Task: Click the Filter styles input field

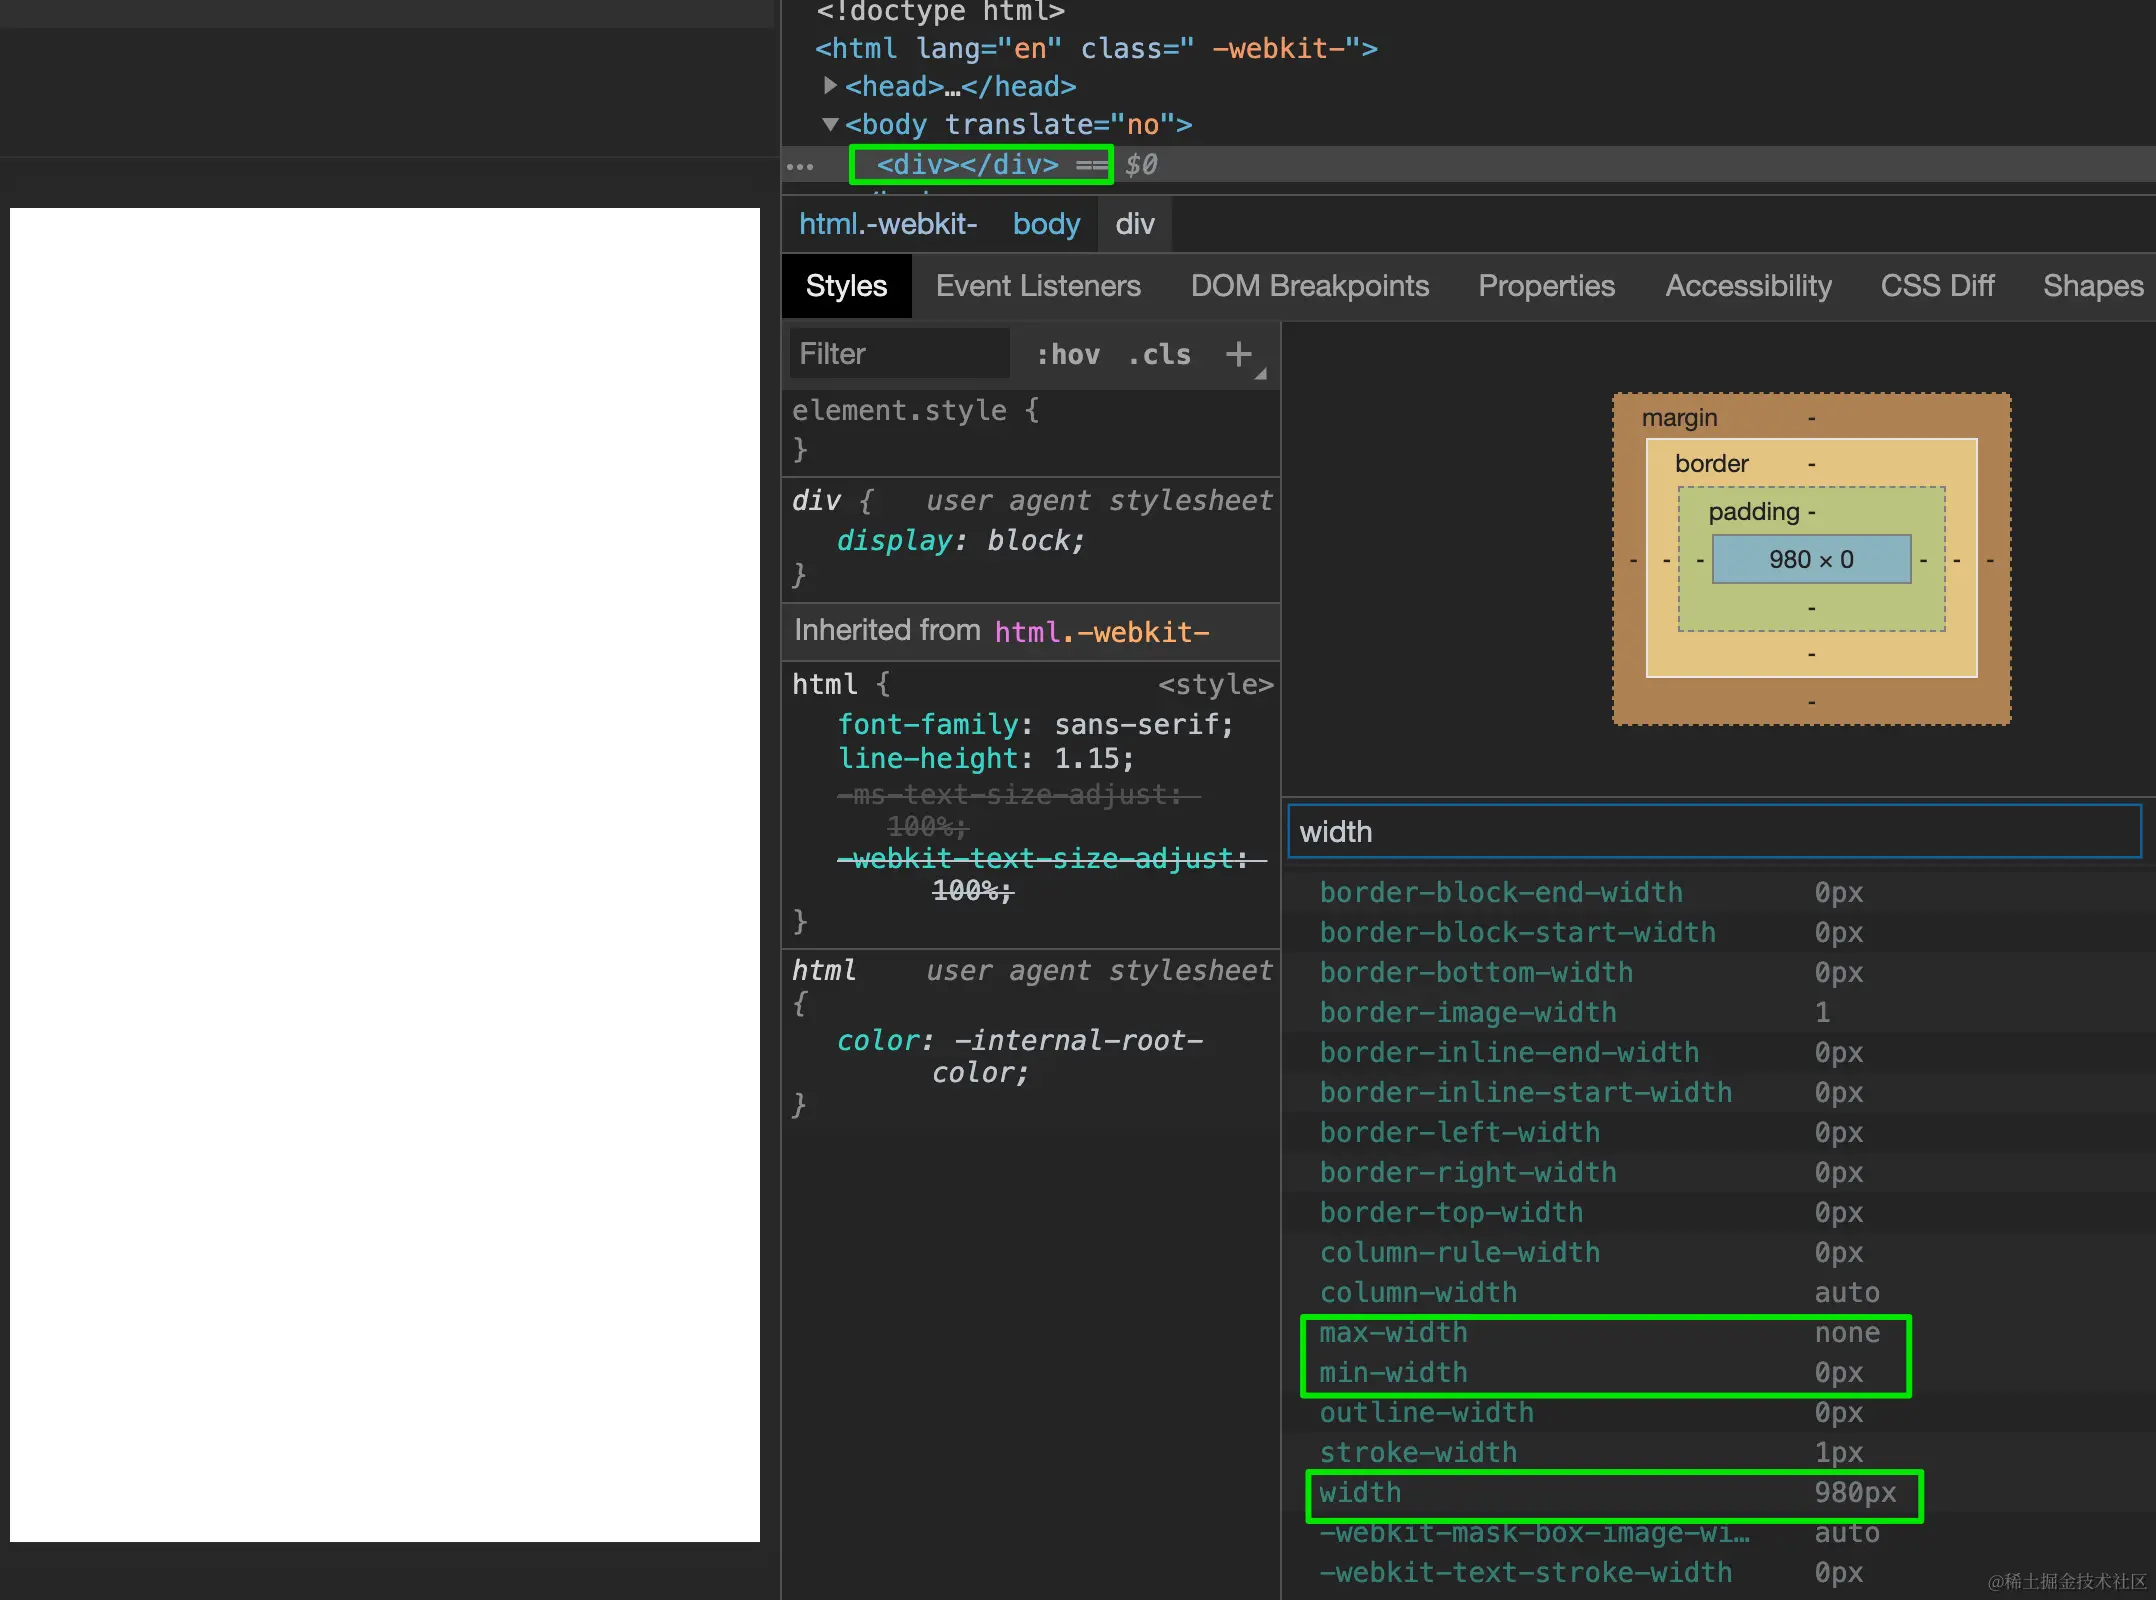Action: click(x=899, y=354)
